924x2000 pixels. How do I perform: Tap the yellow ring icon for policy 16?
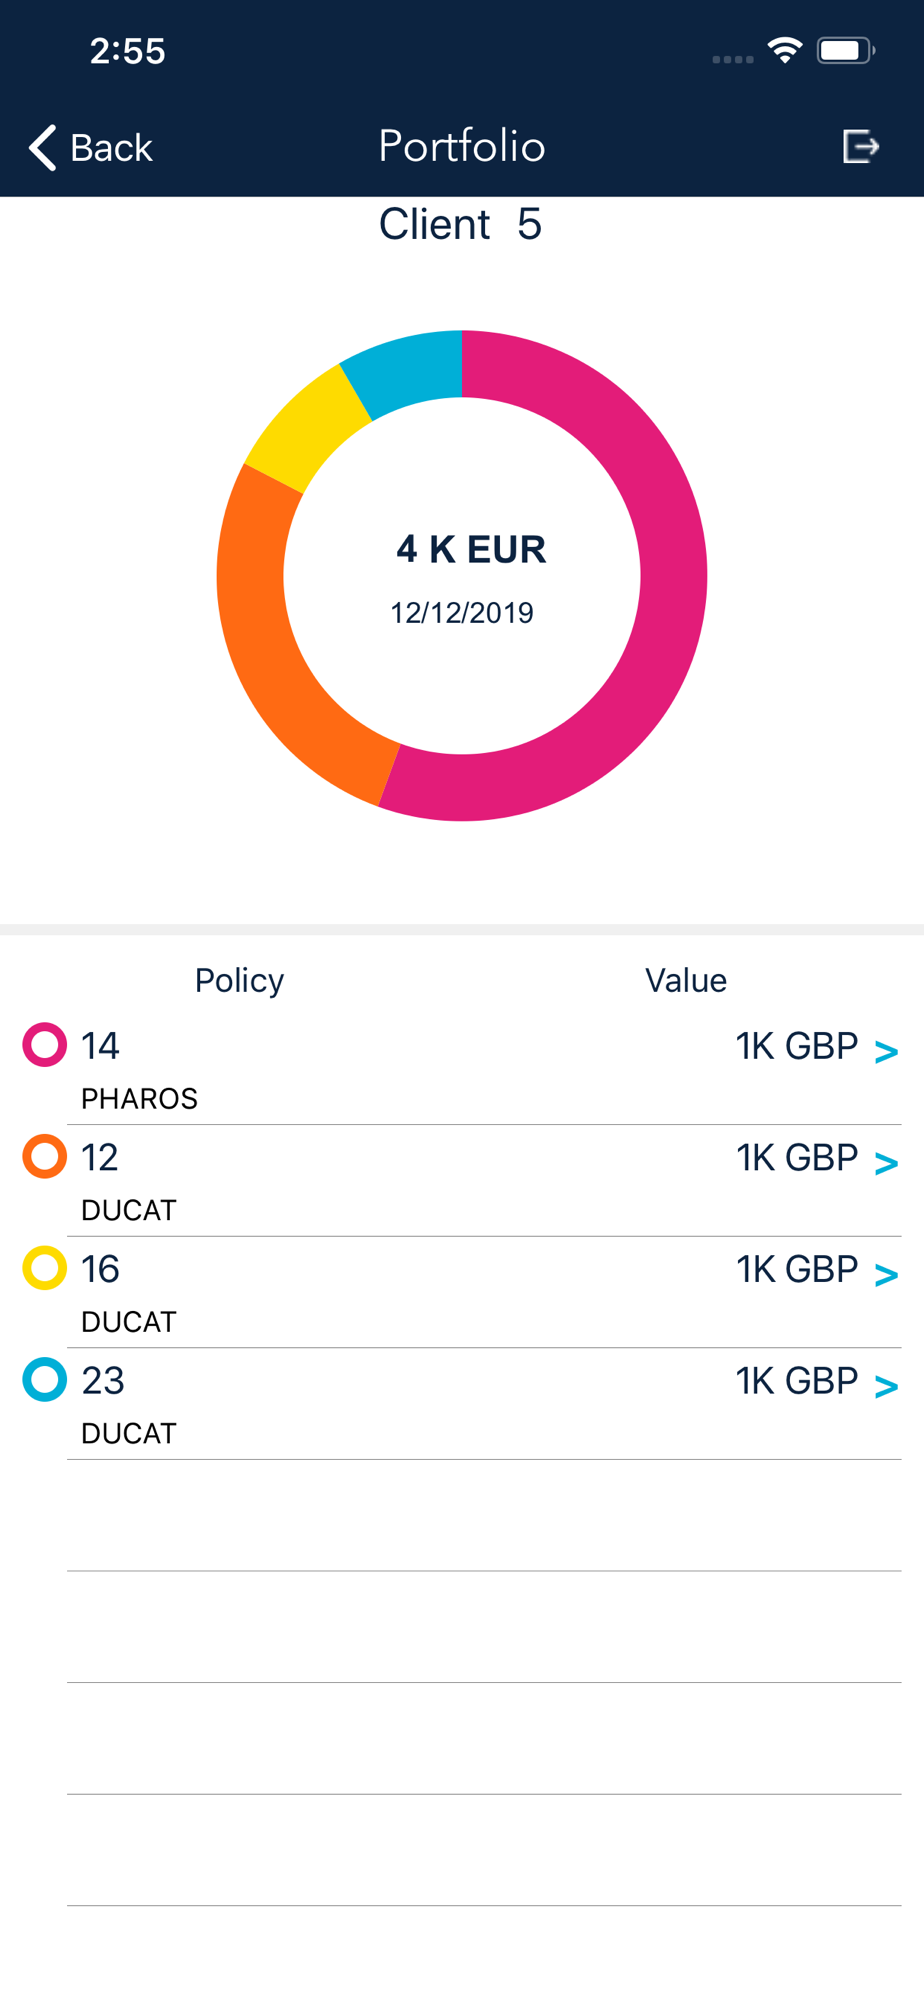45,1268
